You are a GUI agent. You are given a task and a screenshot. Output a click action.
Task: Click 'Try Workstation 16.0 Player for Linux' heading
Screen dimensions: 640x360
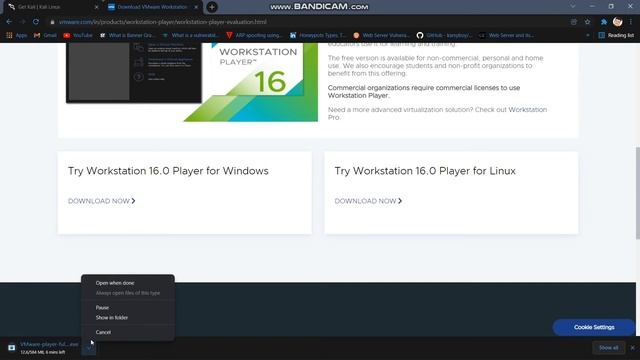(x=425, y=171)
